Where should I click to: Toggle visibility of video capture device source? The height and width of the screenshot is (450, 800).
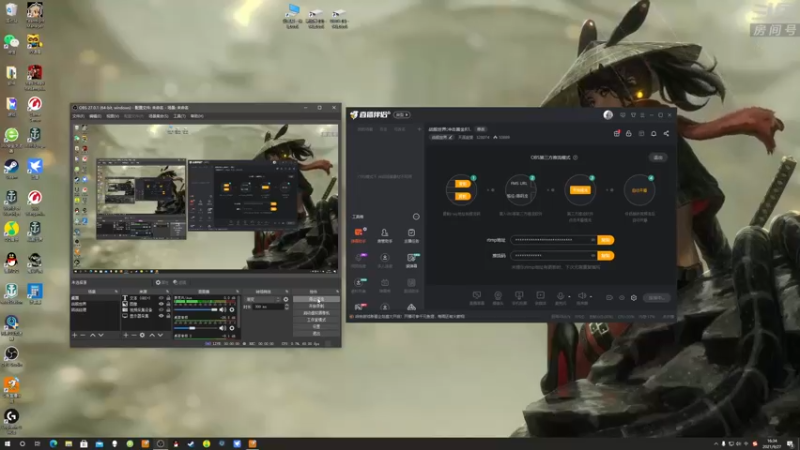pyautogui.click(x=161, y=310)
